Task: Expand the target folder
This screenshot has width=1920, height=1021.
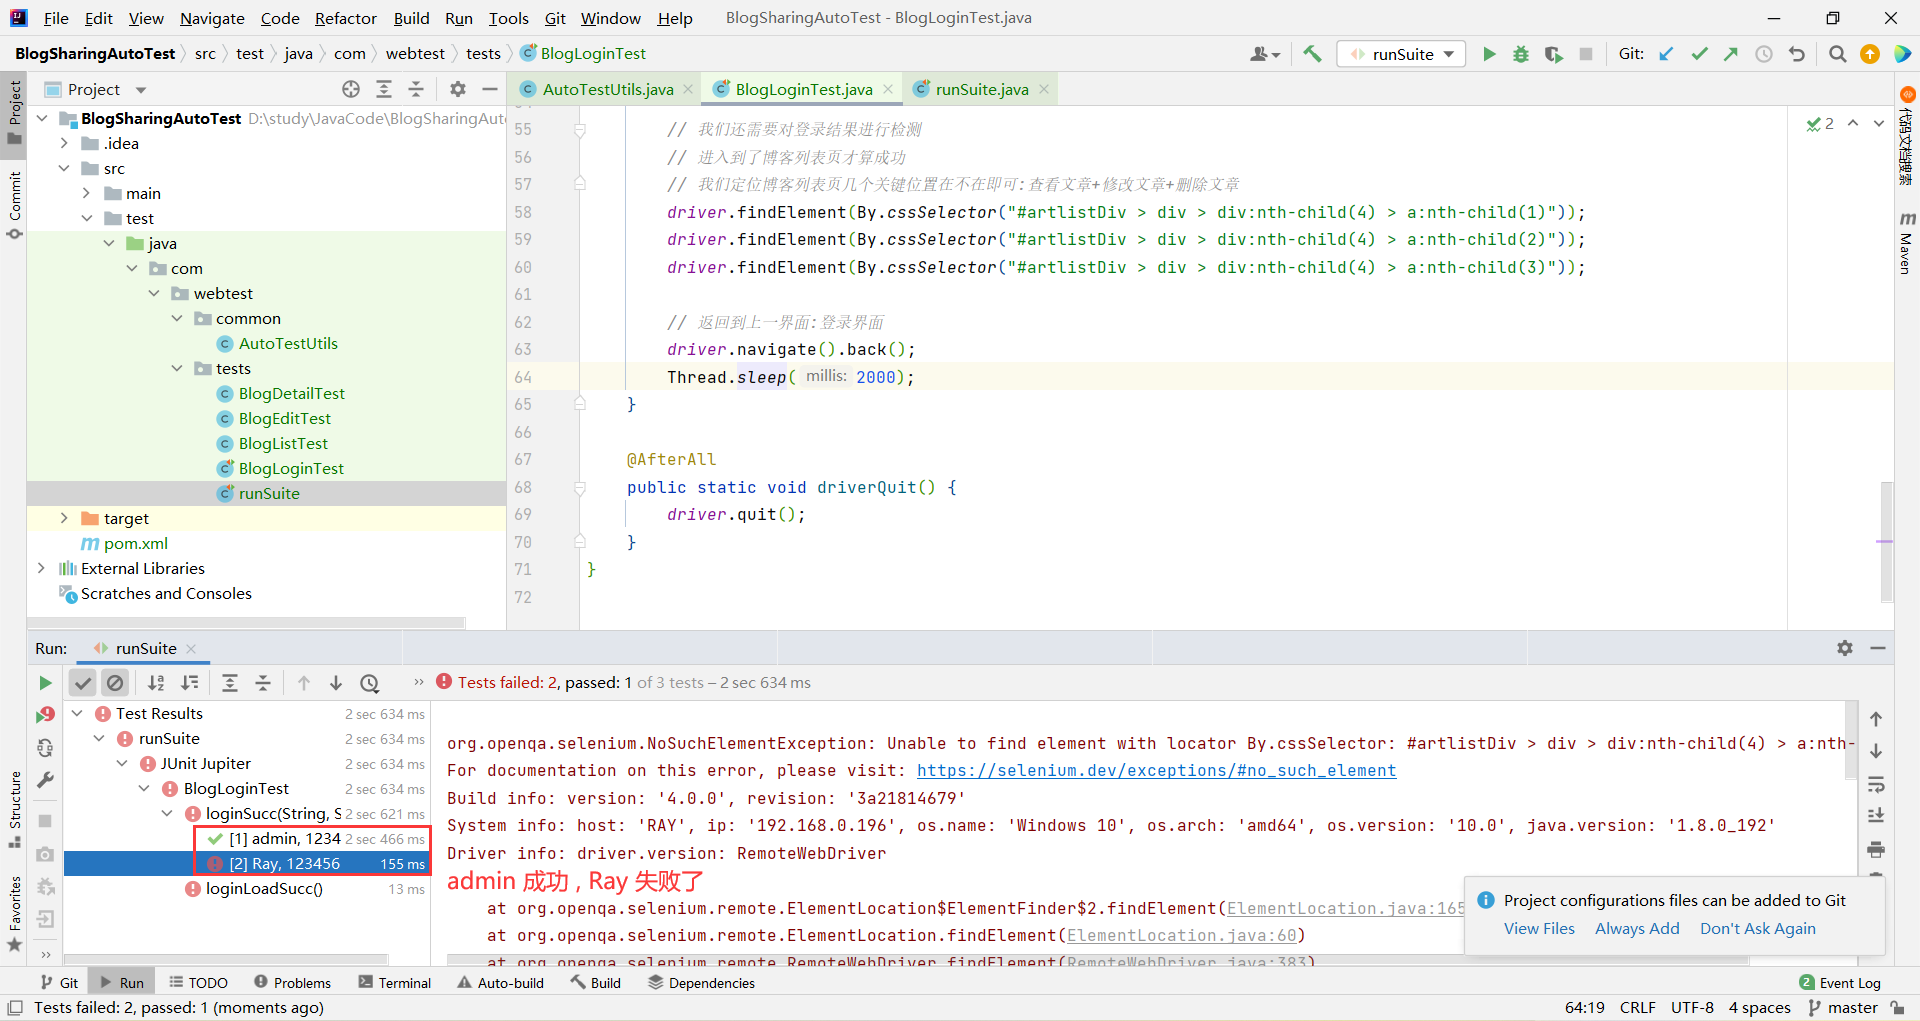Action: [64, 518]
